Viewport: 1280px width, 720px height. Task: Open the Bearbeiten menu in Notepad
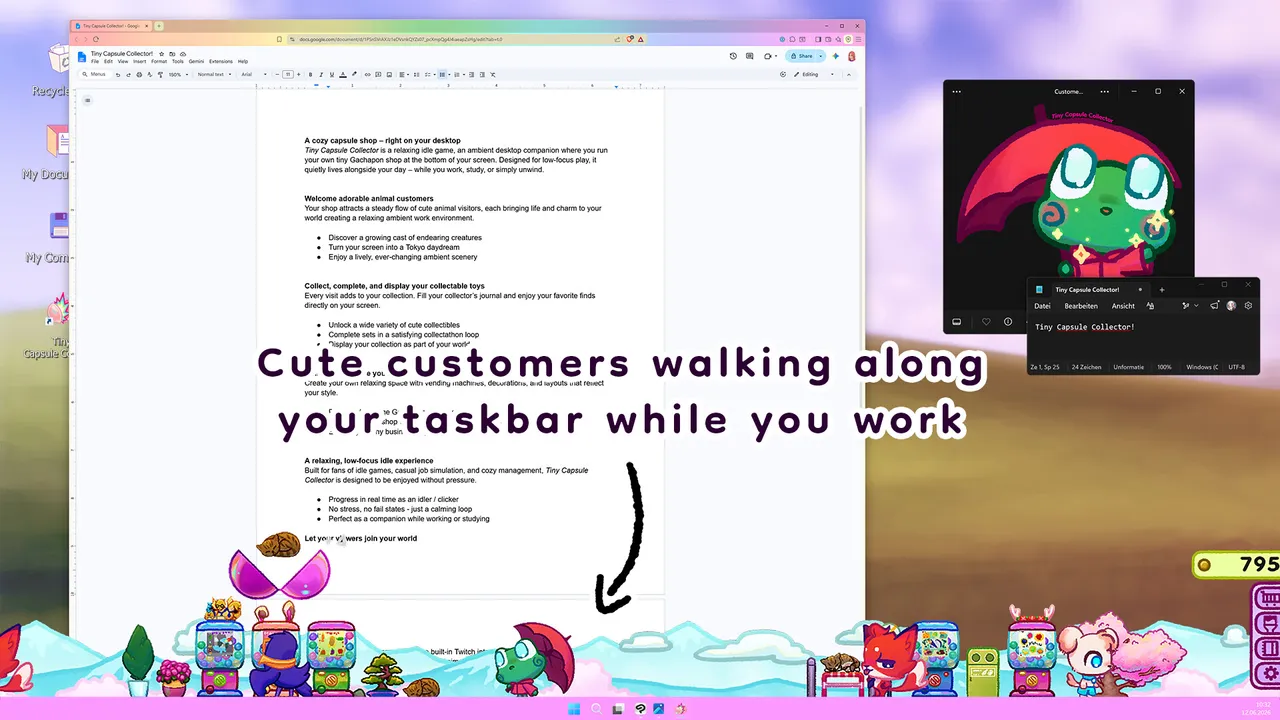click(x=1081, y=306)
